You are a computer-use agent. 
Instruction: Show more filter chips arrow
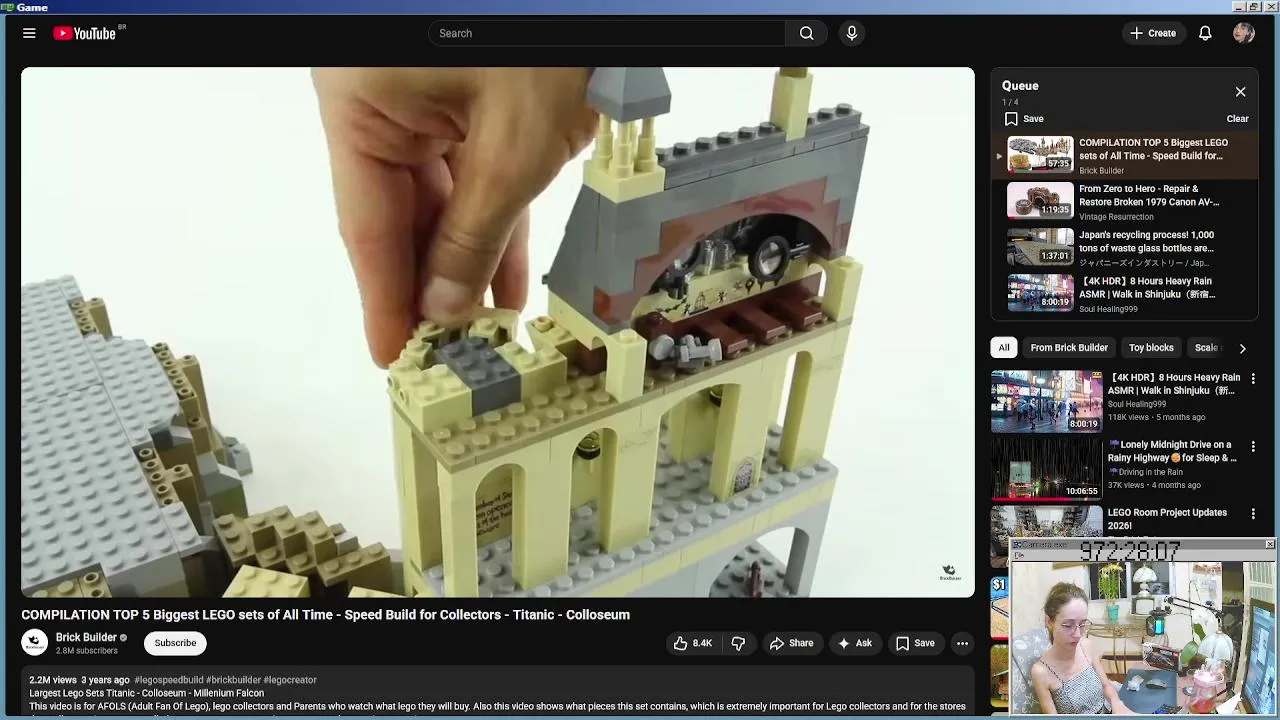pos(1242,348)
